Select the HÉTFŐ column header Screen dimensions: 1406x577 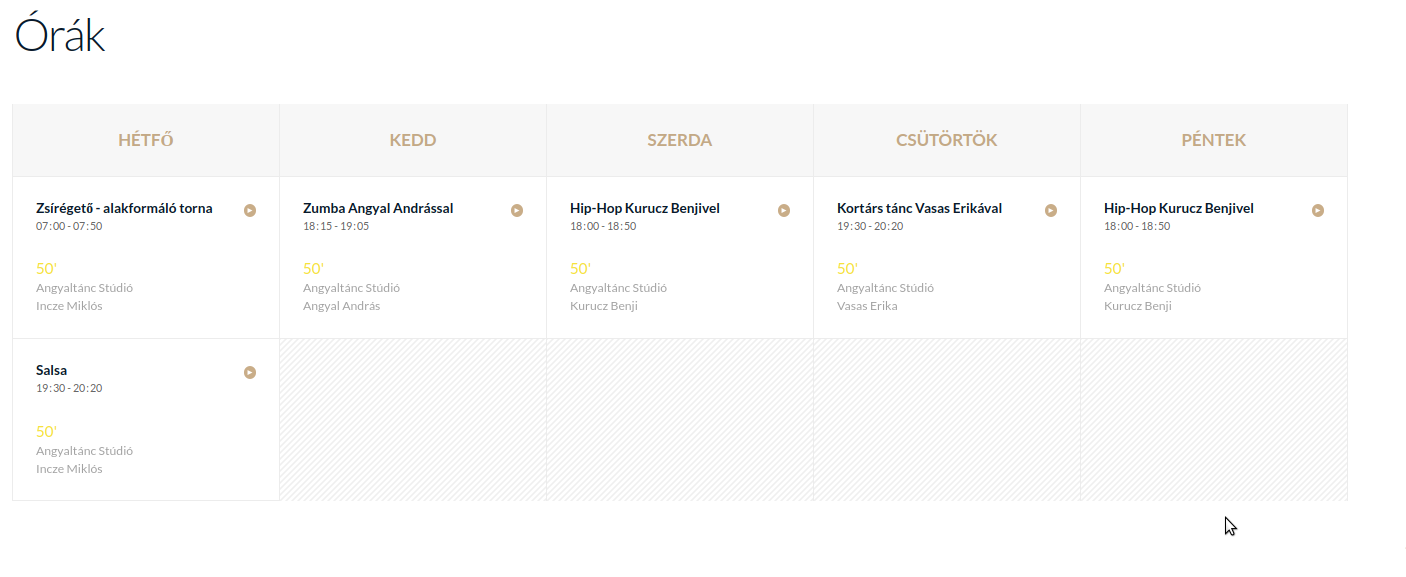click(146, 140)
